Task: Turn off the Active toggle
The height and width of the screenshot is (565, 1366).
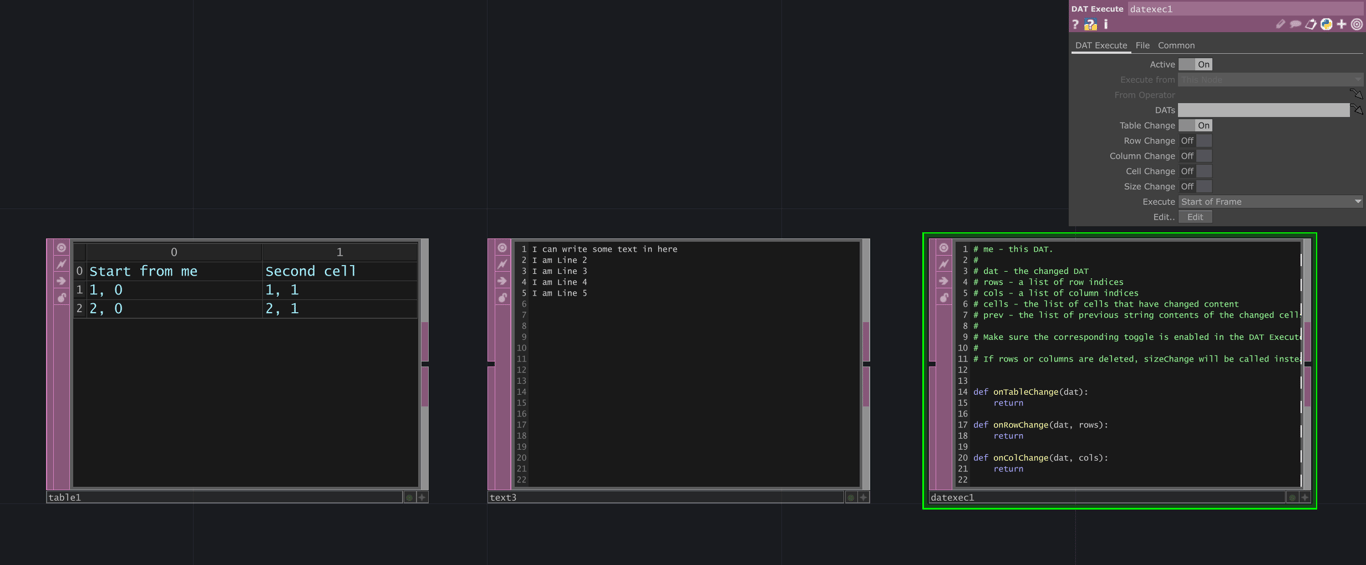Action: tap(1195, 64)
